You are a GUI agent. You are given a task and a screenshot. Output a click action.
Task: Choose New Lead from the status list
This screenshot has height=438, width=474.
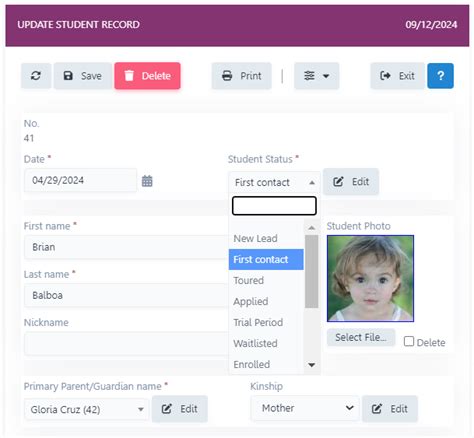point(266,238)
